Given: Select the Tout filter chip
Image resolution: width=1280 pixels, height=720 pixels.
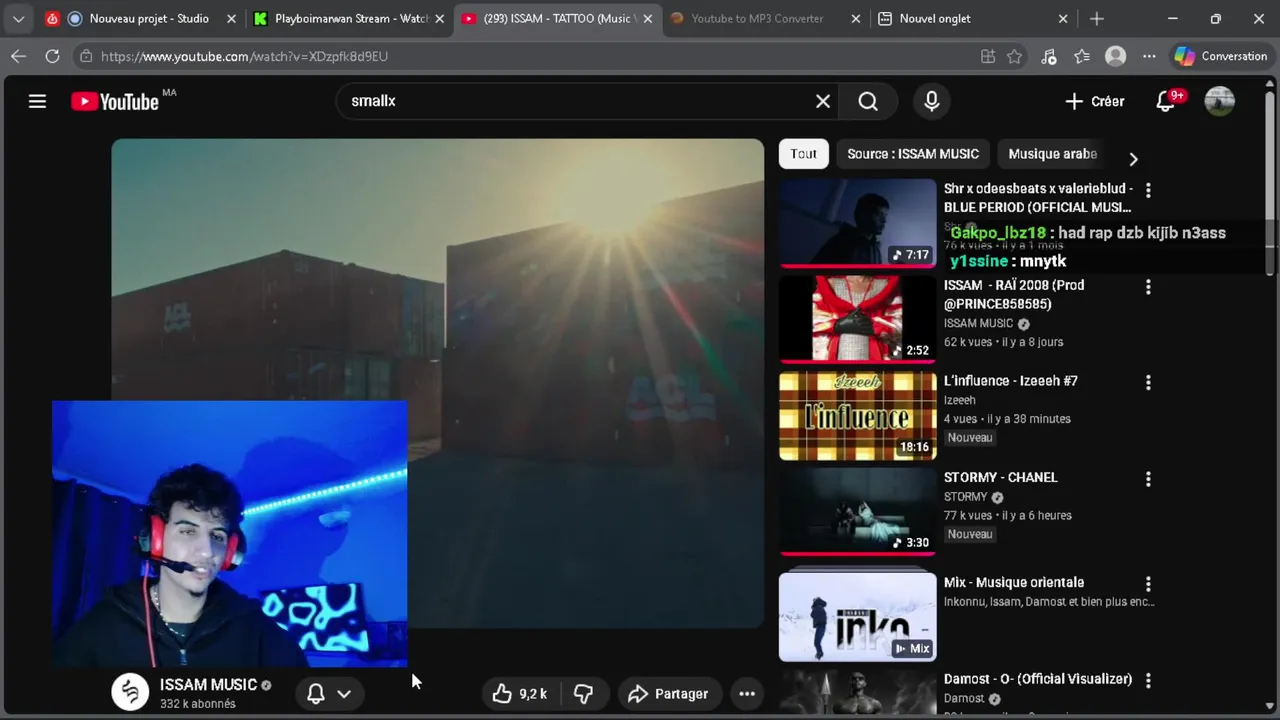Looking at the screenshot, I should [x=803, y=154].
